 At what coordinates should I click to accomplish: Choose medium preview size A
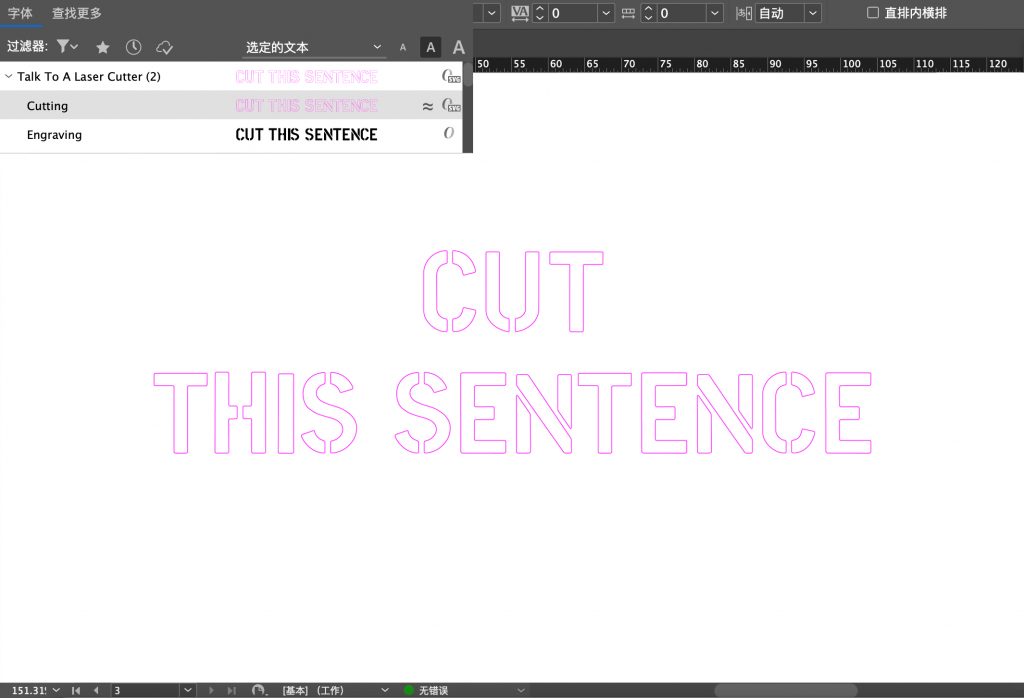[x=430, y=47]
